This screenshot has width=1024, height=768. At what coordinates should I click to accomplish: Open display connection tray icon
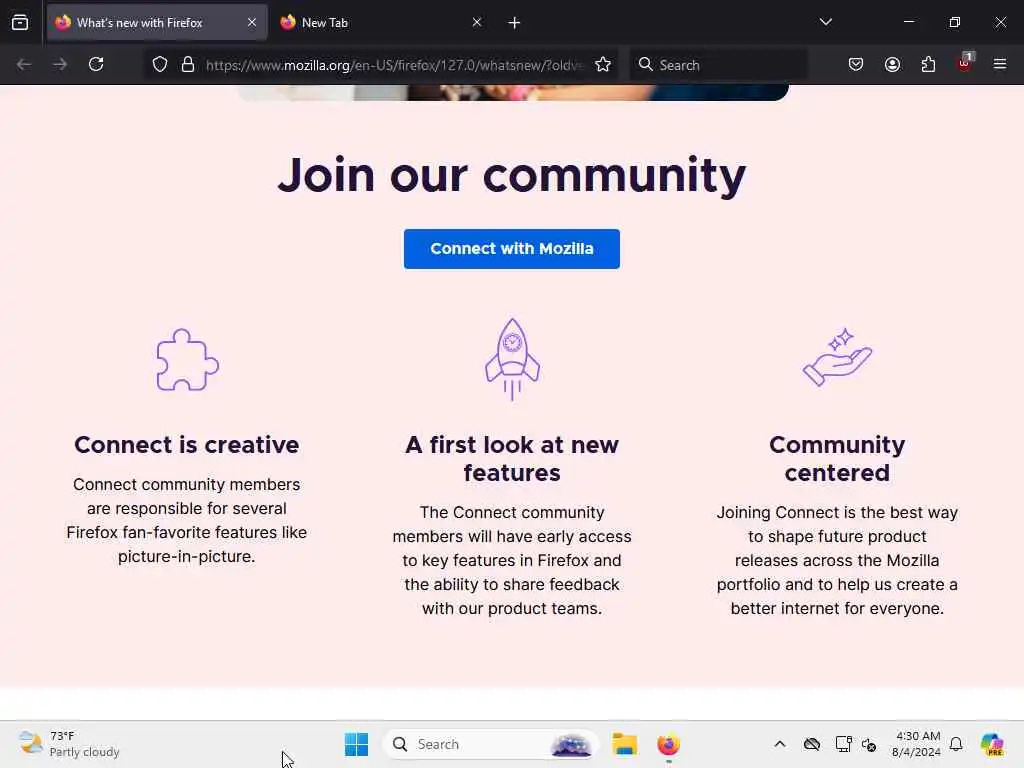(843, 744)
